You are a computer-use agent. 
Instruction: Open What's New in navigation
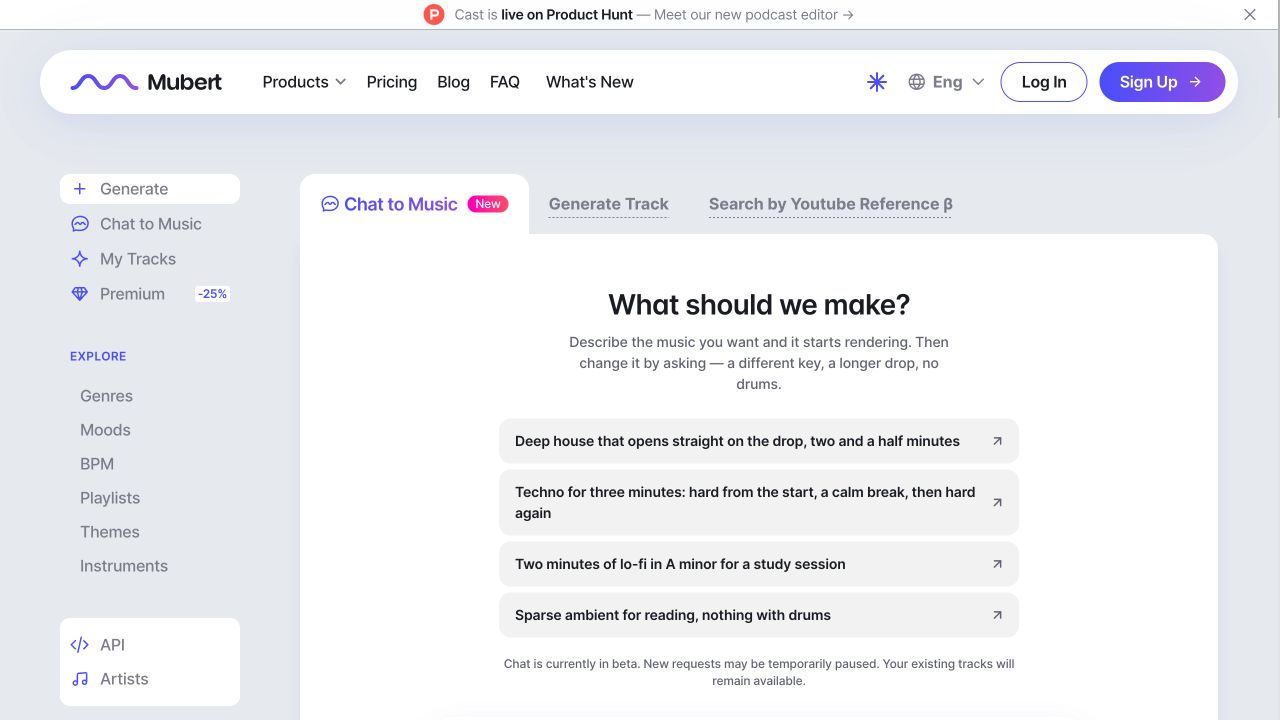click(590, 82)
